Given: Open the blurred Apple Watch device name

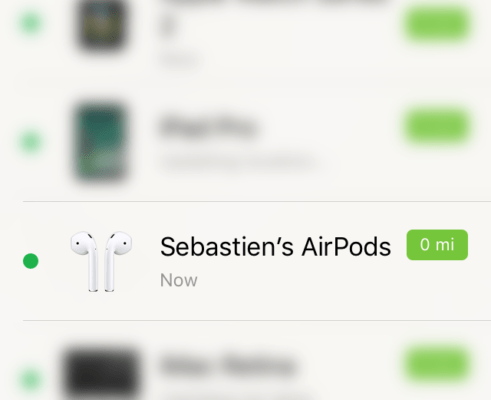Looking at the screenshot, I should click(169, 27).
